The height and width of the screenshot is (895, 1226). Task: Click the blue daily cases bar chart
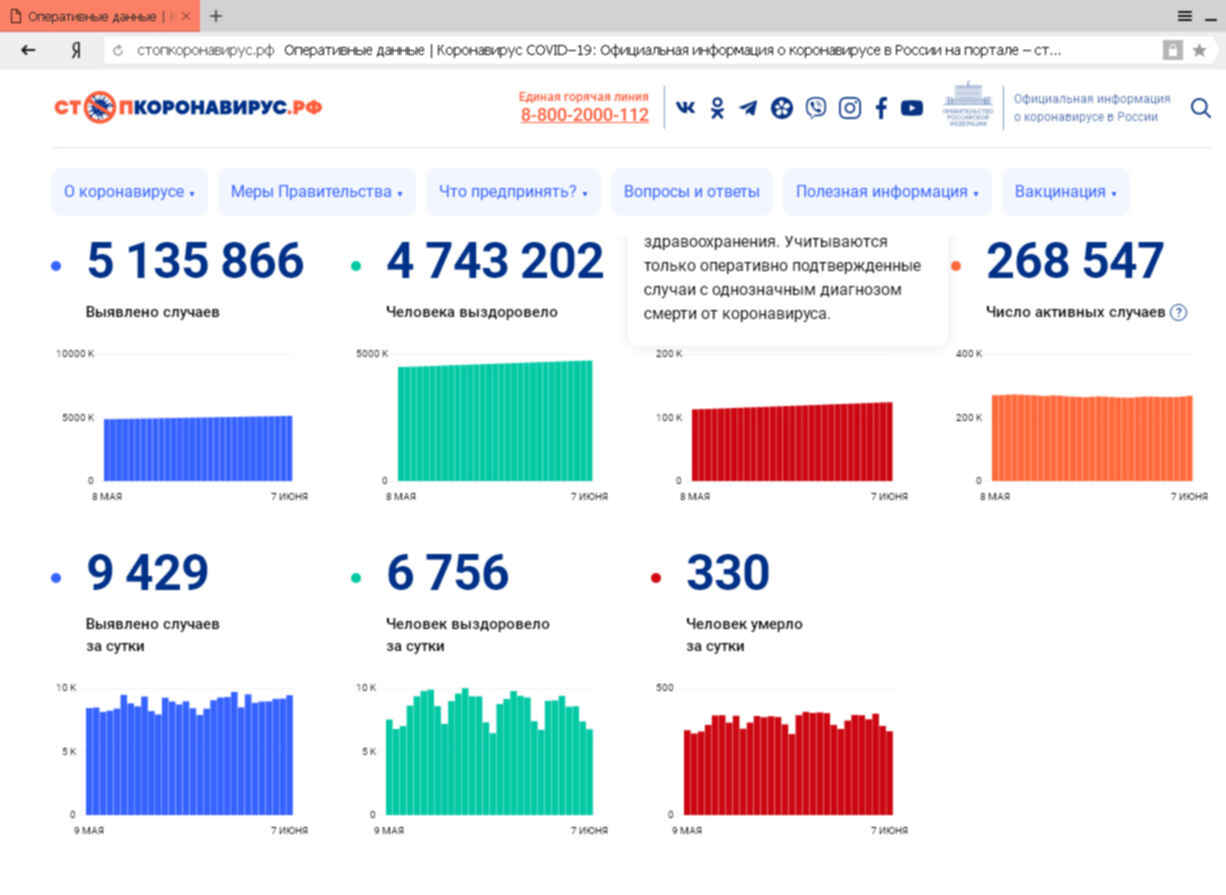[x=189, y=754]
